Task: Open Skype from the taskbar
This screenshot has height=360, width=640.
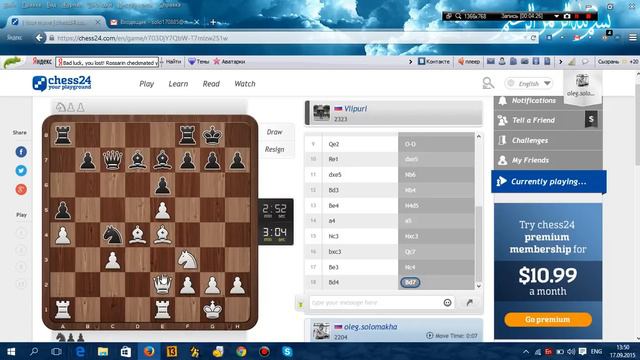Action: pos(287,351)
